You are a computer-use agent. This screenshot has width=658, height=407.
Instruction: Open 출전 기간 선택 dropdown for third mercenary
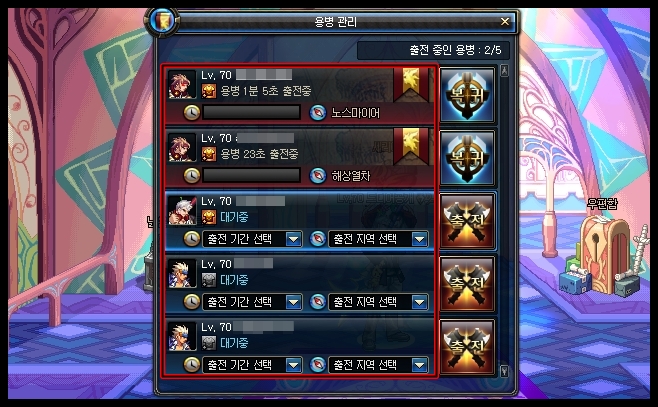[x=252, y=239]
